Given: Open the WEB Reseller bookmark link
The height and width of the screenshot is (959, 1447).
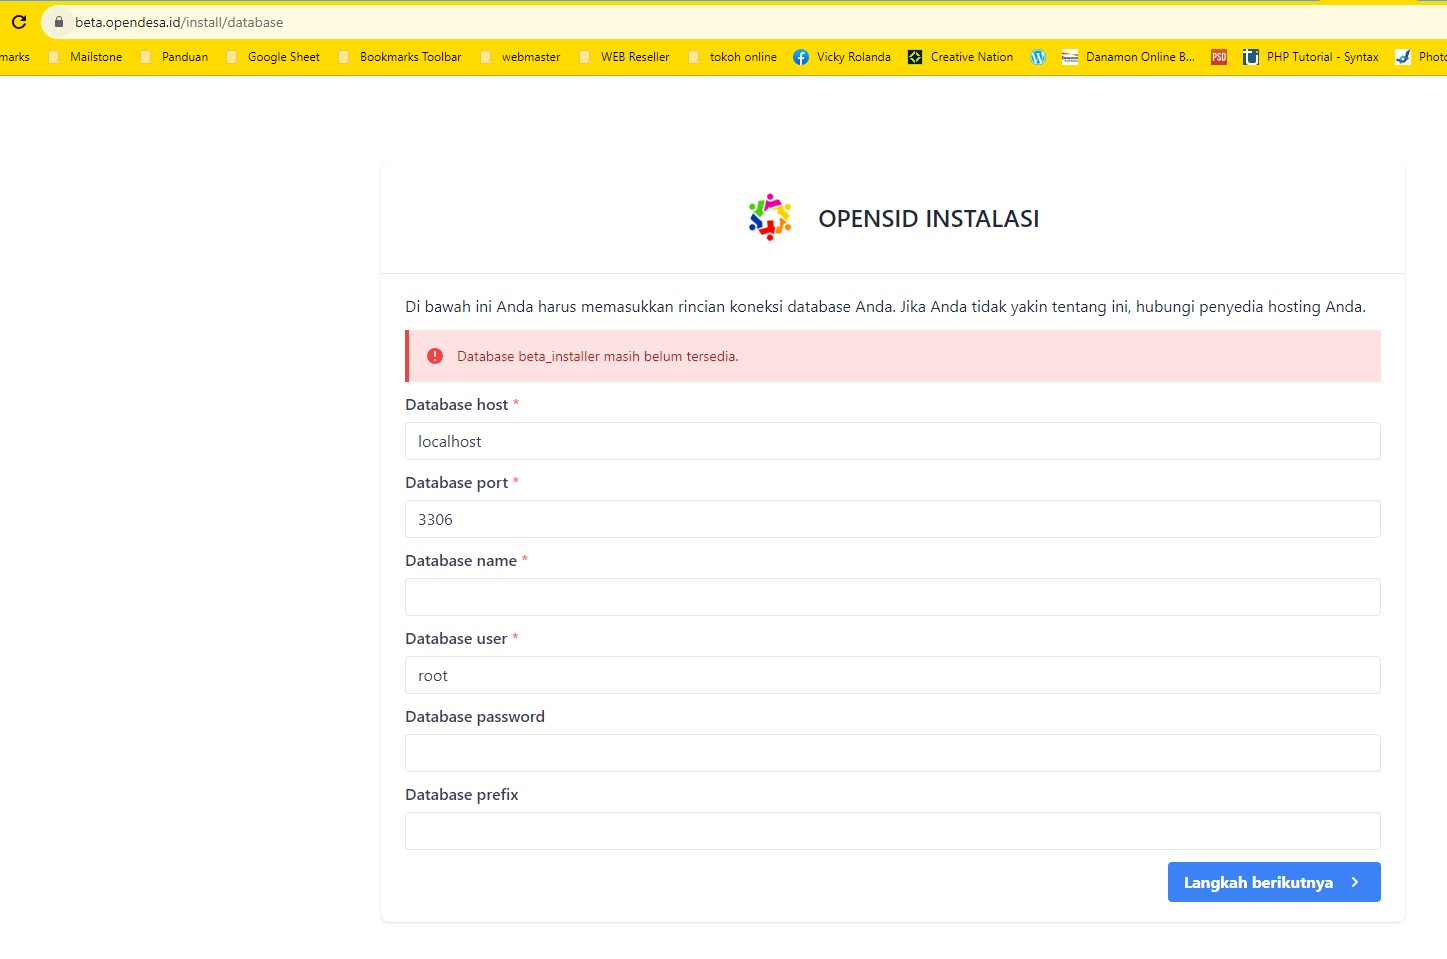Looking at the screenshot, I should tap(634, 57).
